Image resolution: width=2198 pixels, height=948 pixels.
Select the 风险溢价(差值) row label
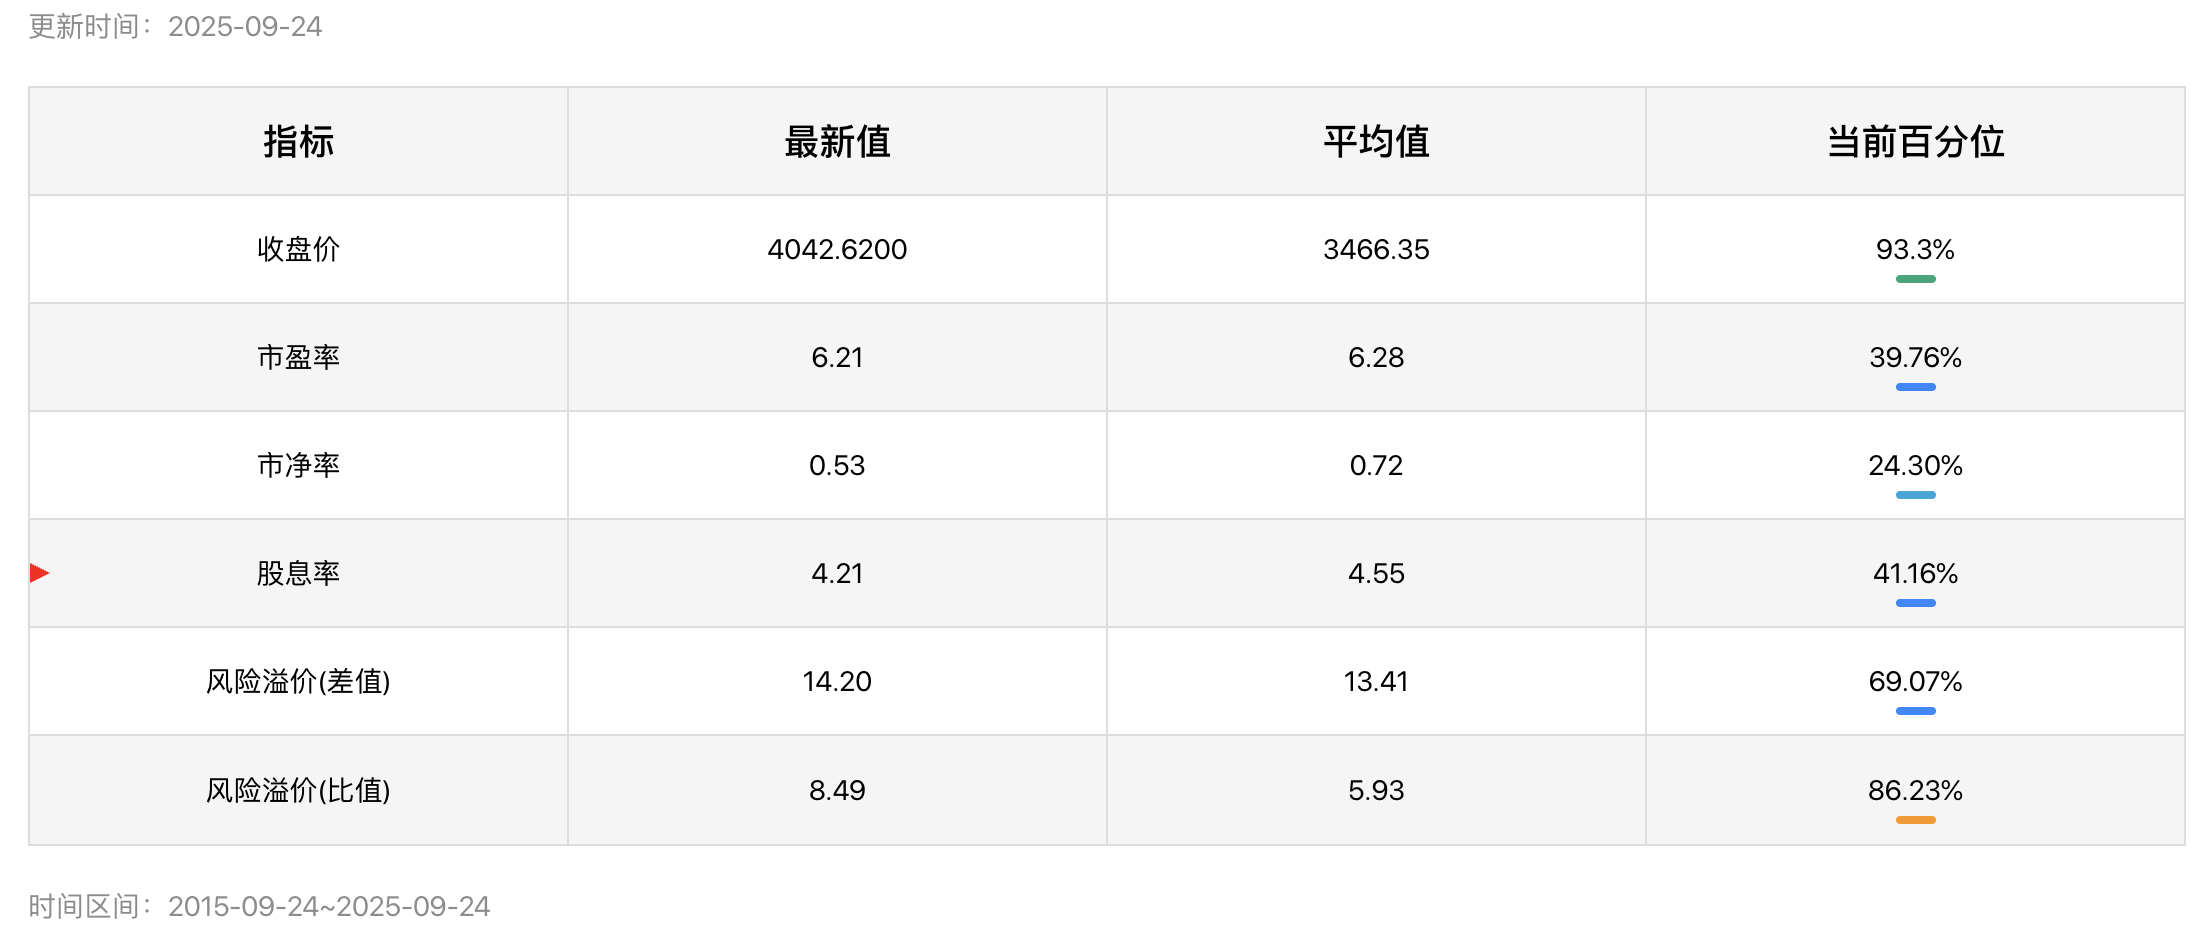click(x=298, y=681)
